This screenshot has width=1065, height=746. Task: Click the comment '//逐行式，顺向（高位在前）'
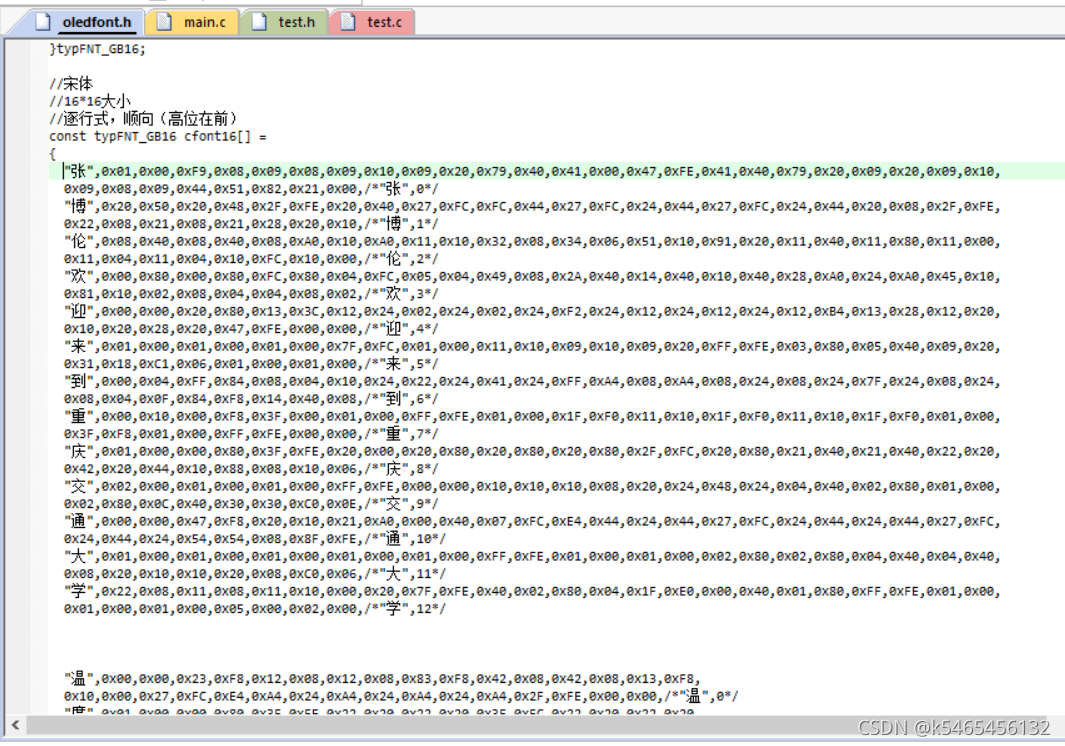(x=145, y=119)
